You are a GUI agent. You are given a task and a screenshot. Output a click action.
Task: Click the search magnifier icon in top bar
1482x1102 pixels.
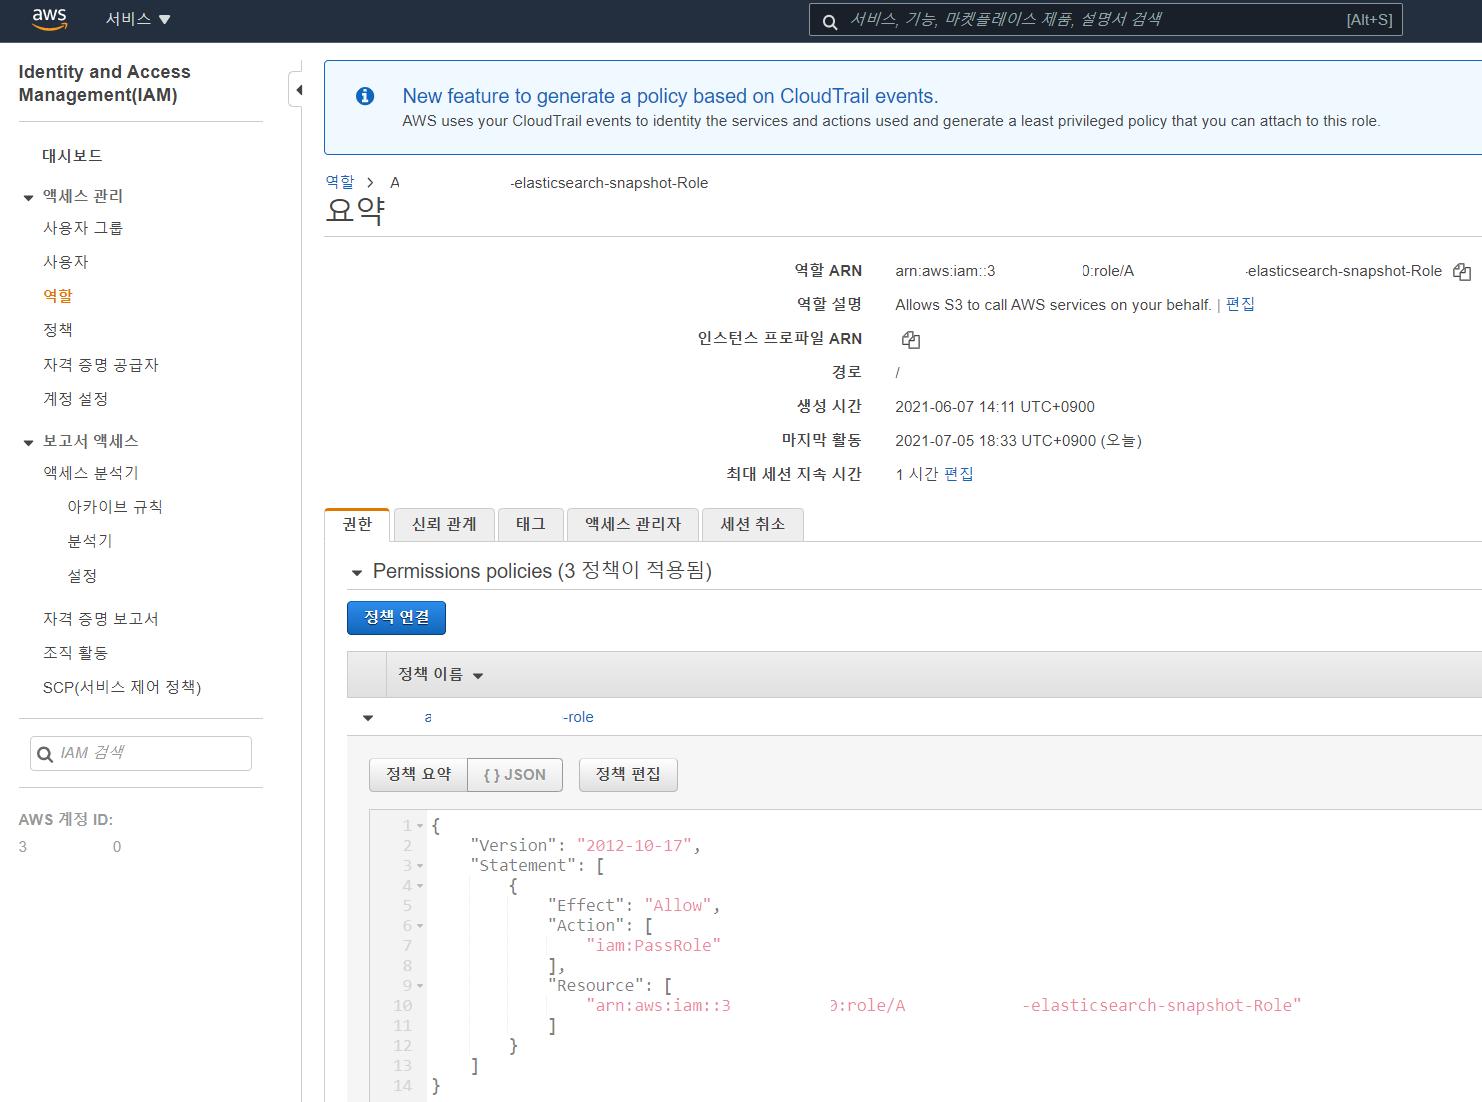(830, 21)
